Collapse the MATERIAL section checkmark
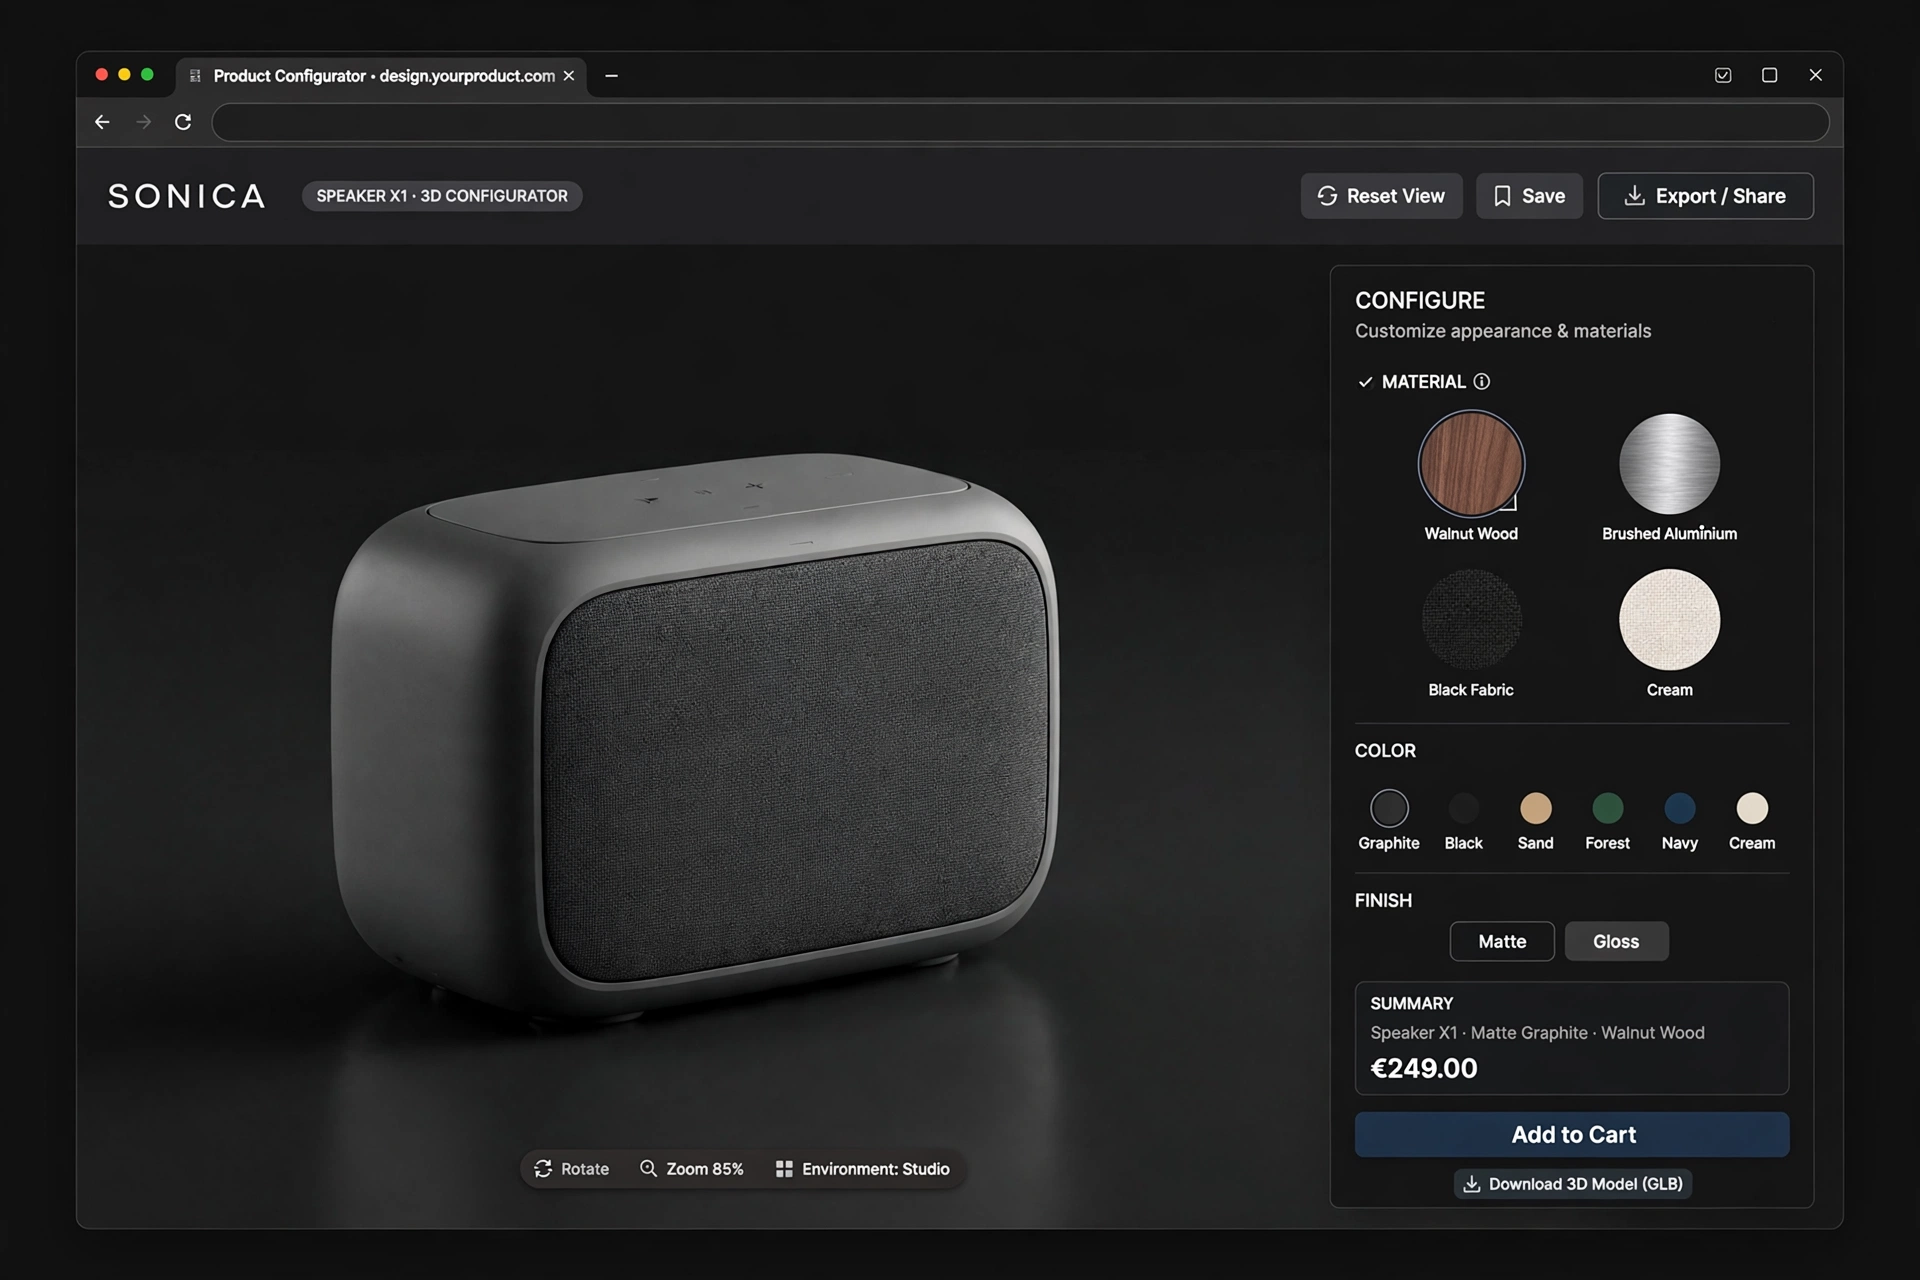The height and width of the screenshot is (1280, 1920). click(x=1365, y=382)
